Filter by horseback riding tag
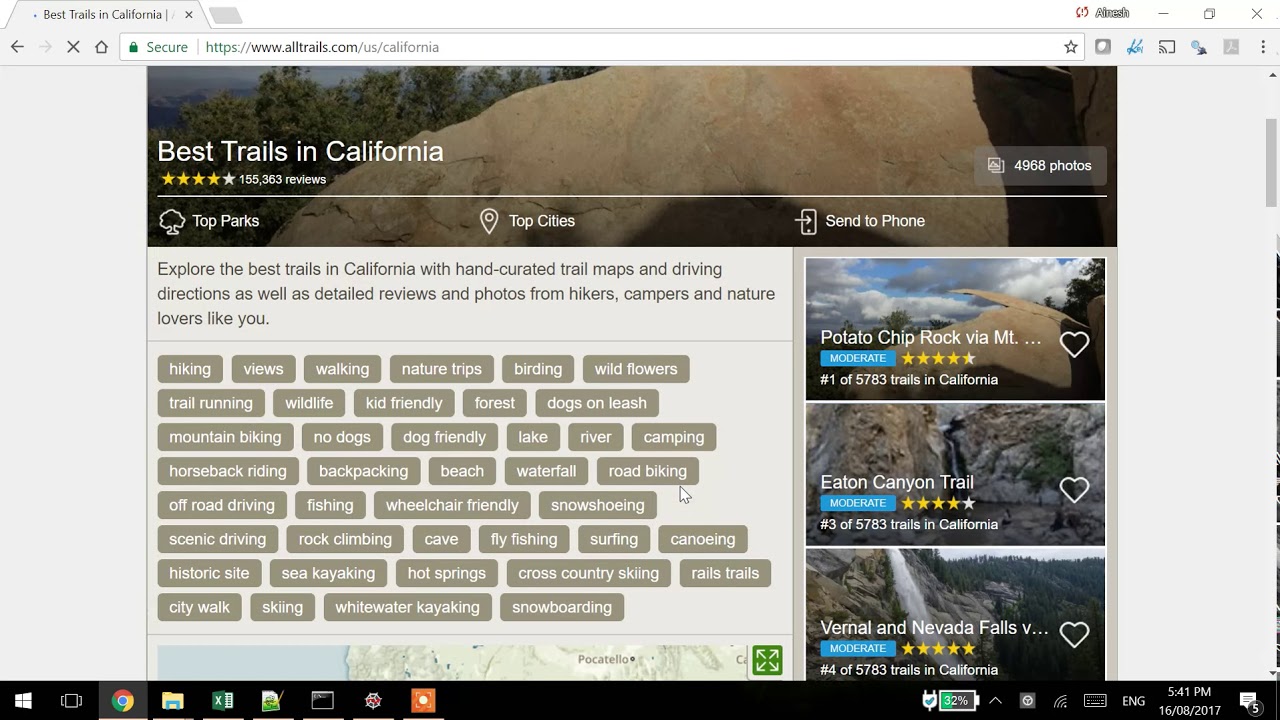 (x=228, y=471)
